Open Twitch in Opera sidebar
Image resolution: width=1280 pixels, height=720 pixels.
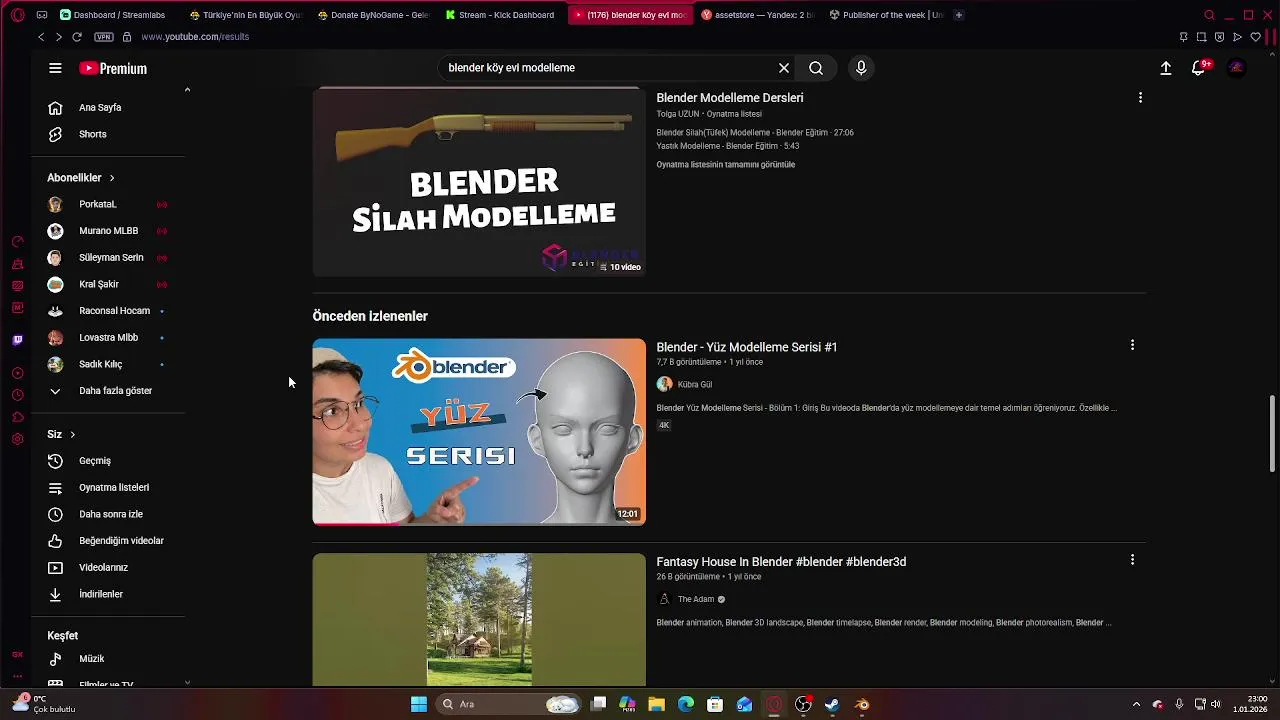(x=17, y=340)
